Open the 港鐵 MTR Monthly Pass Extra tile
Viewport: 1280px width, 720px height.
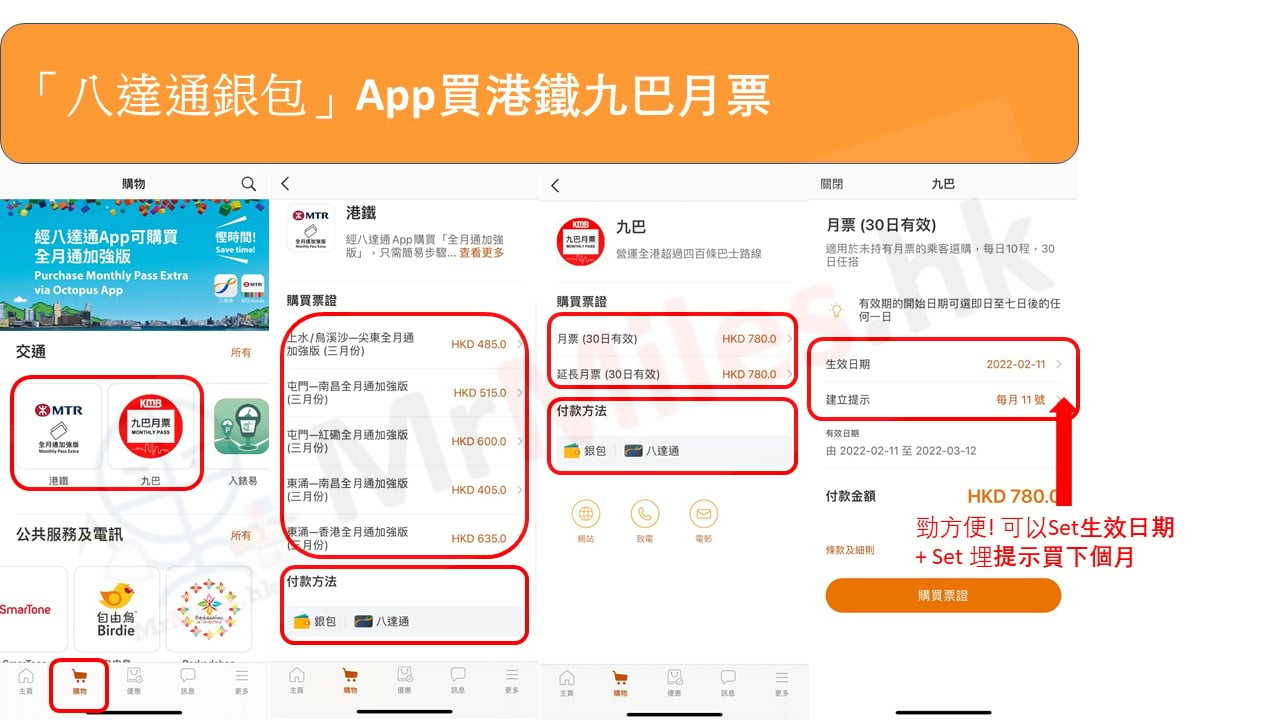click(58, 427)
